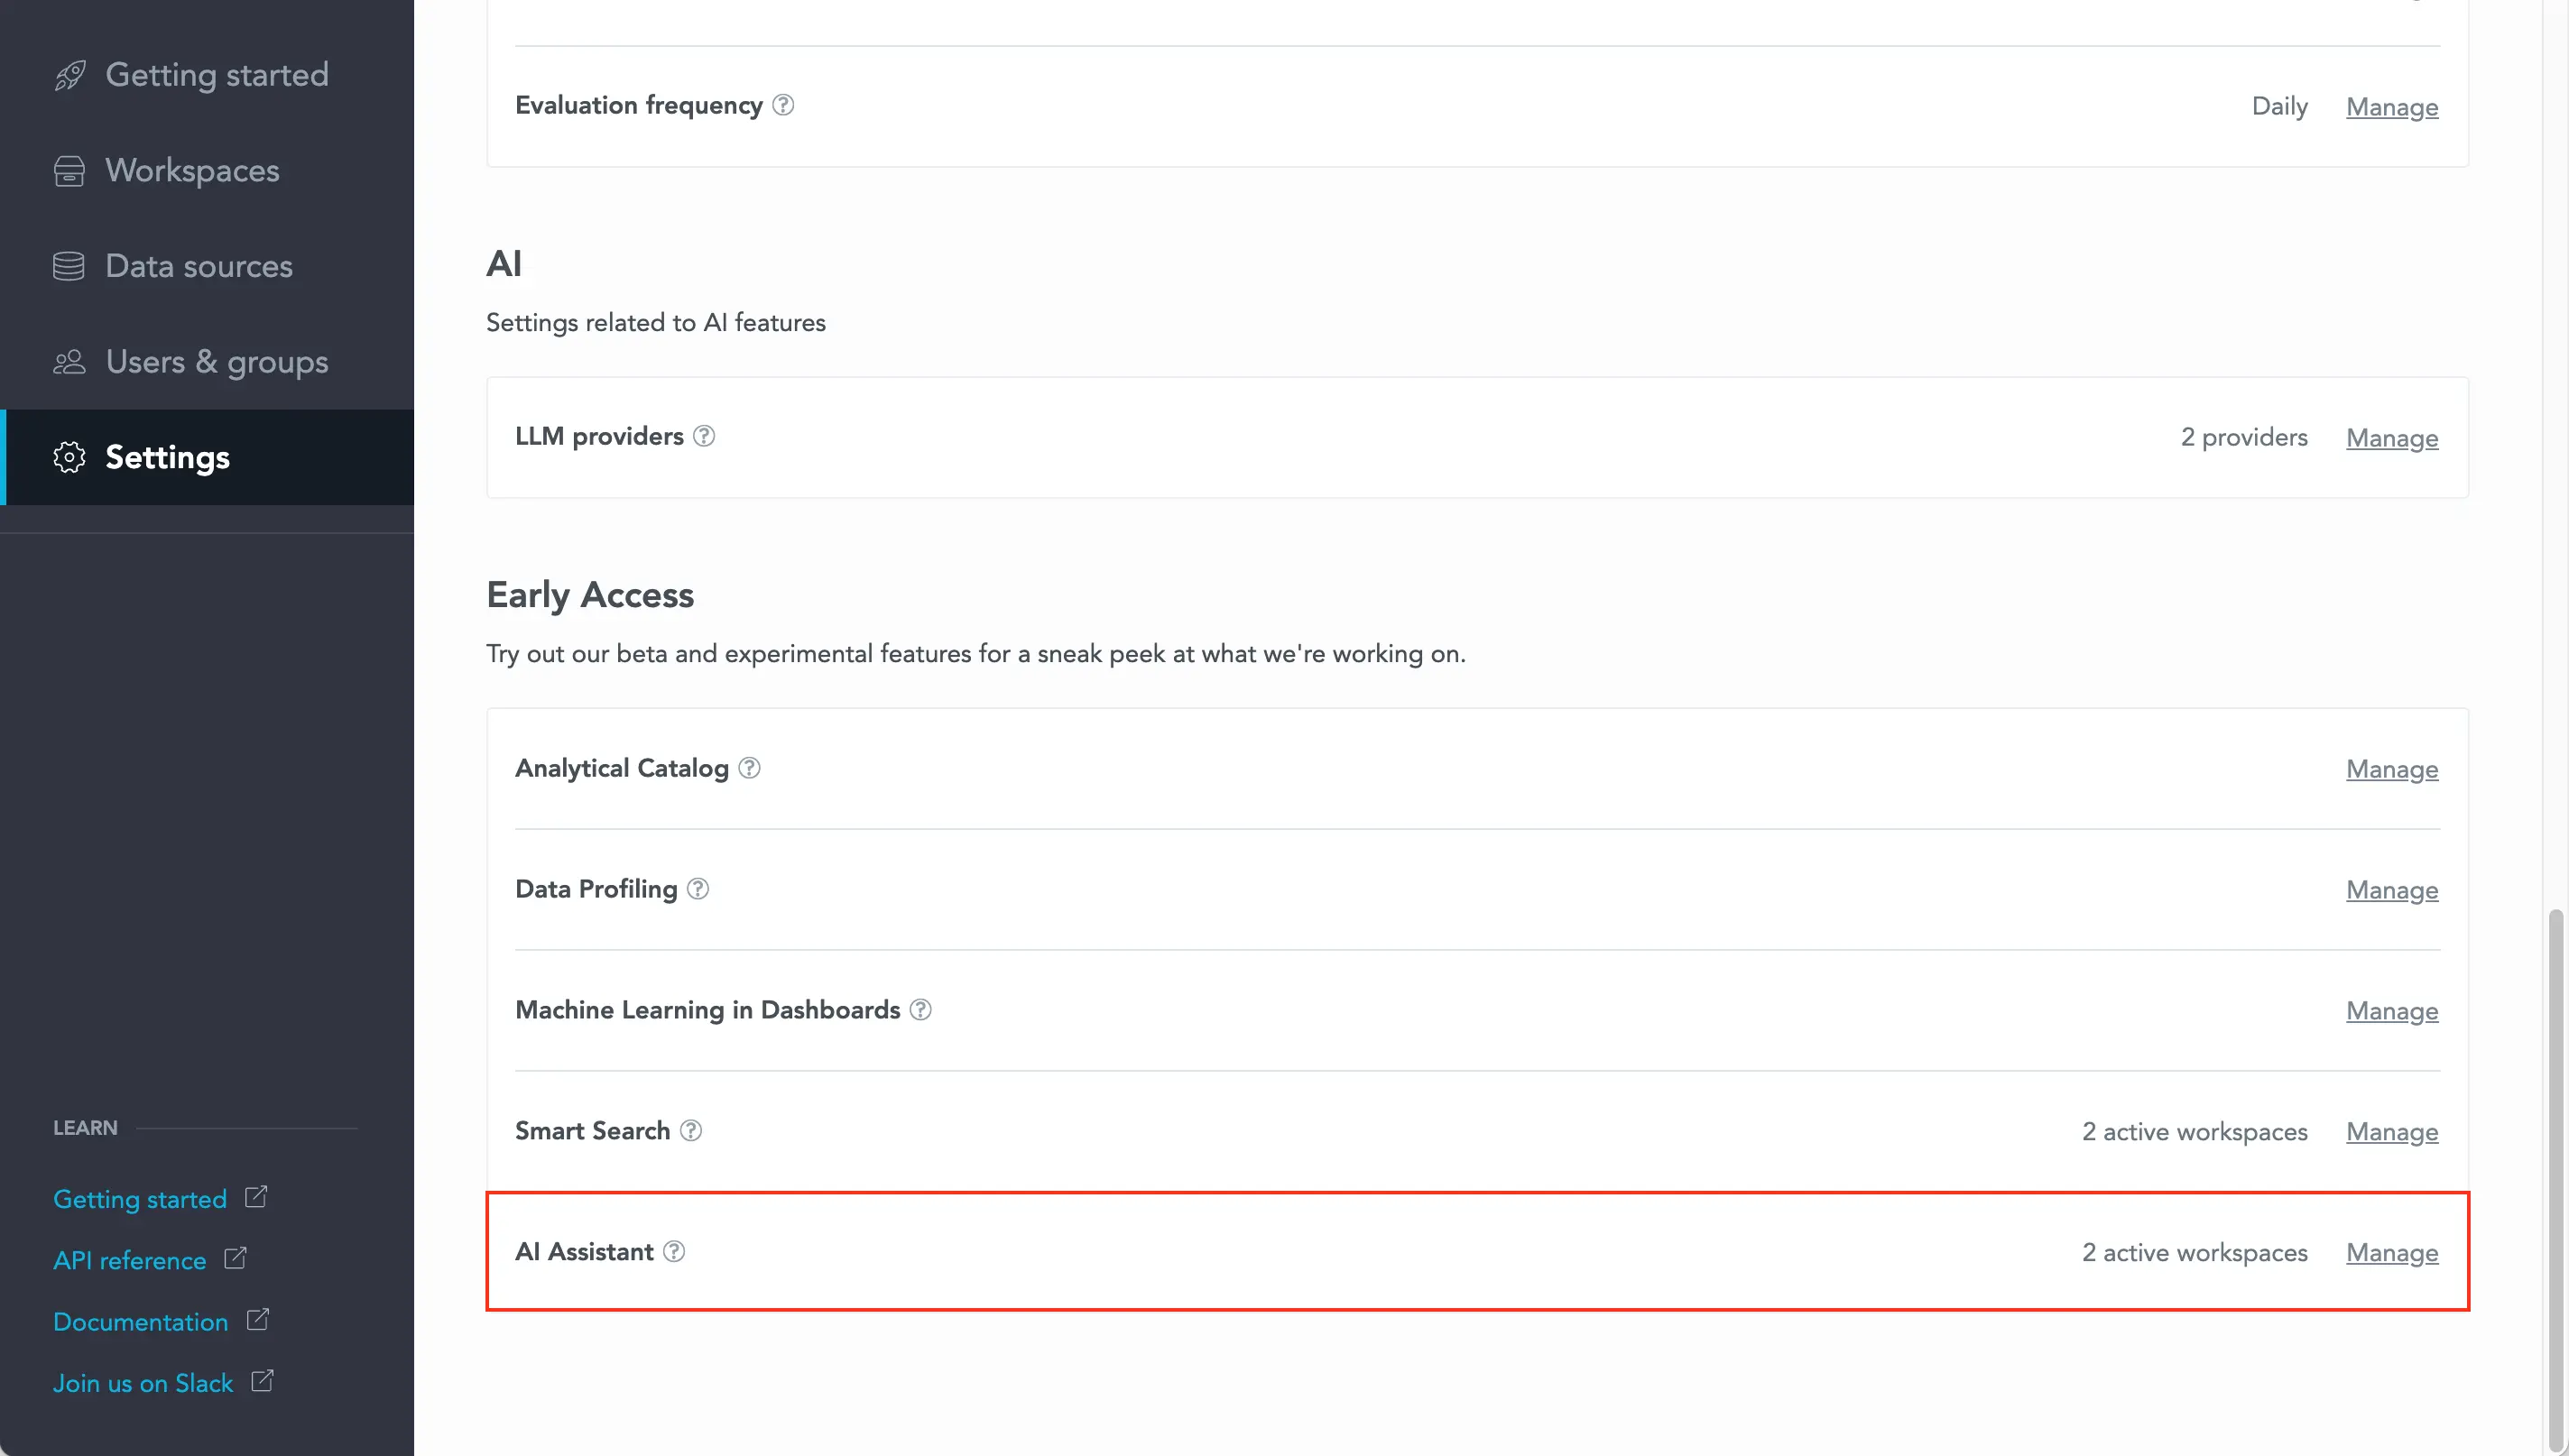Screen dimensions: 2569x1456
Task: Click the Getting Started rocket icon
Action: [x=67, y=74]
